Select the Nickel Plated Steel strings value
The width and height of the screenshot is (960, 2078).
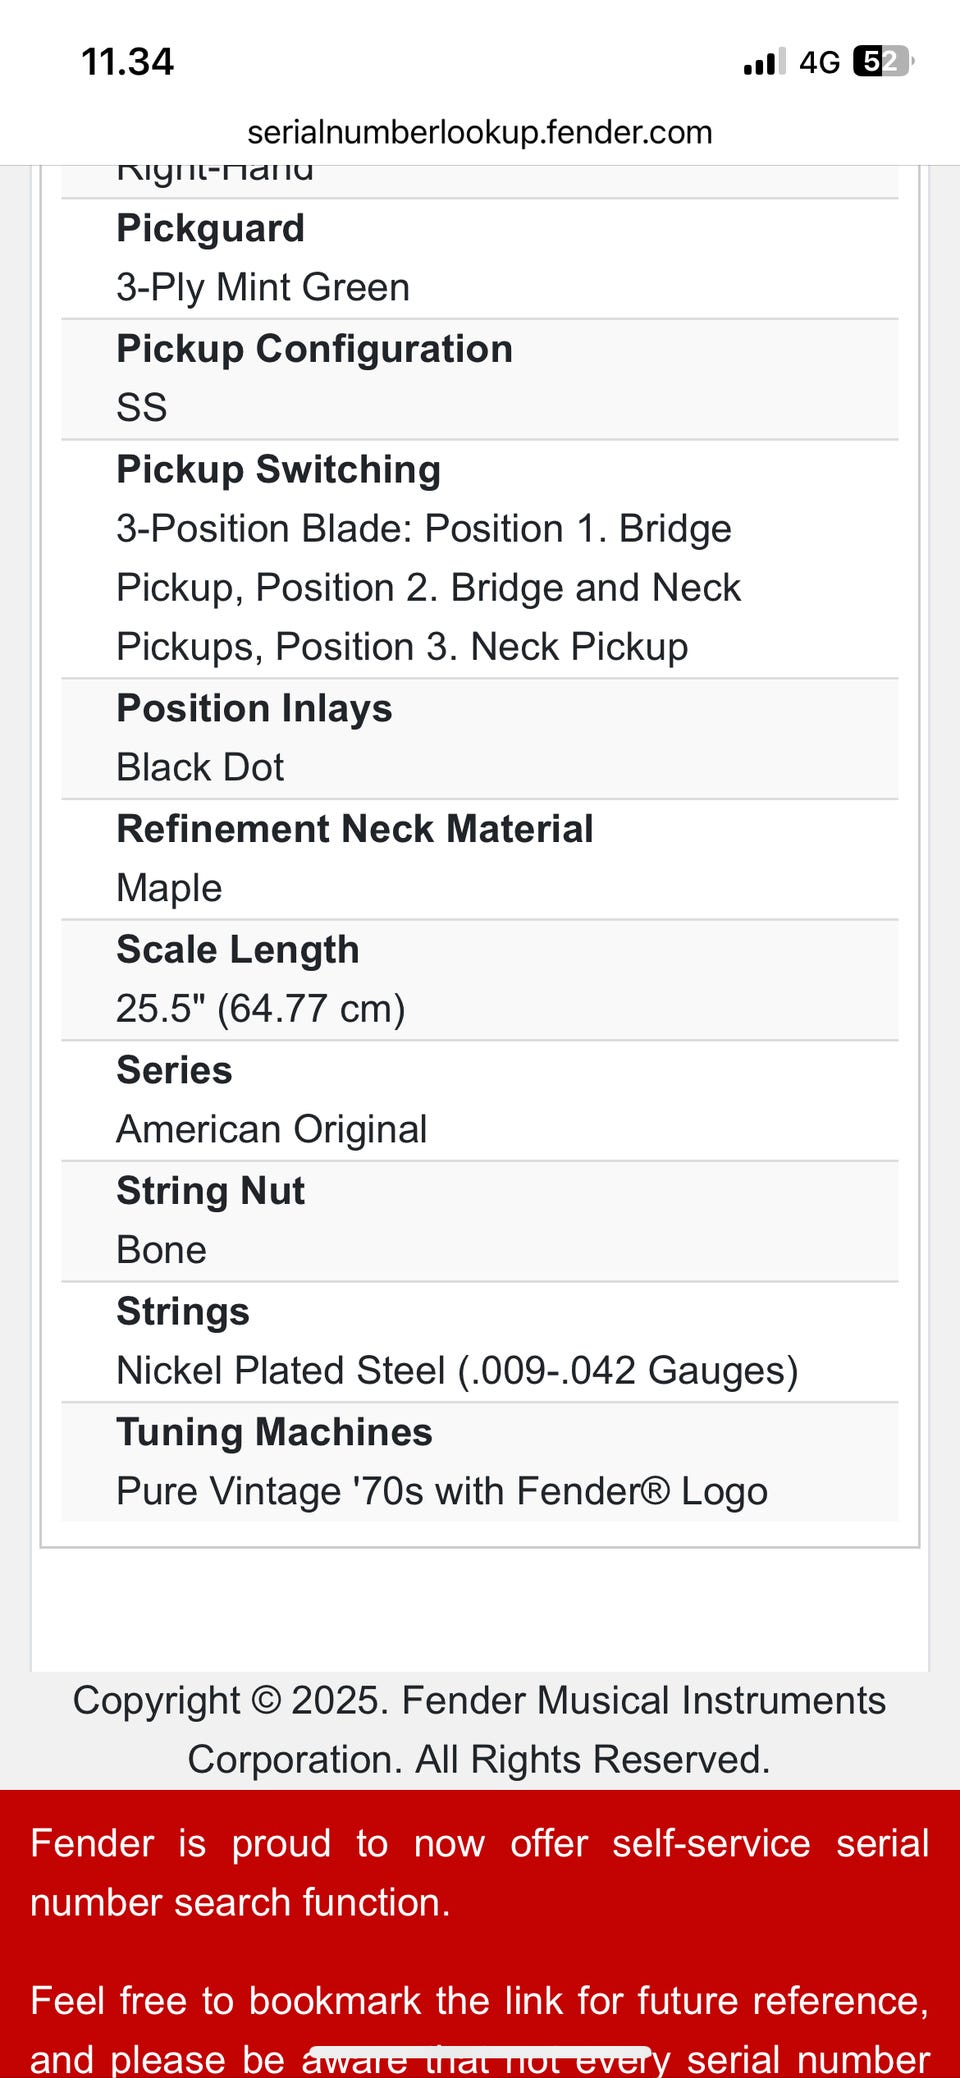point(457,1371)
